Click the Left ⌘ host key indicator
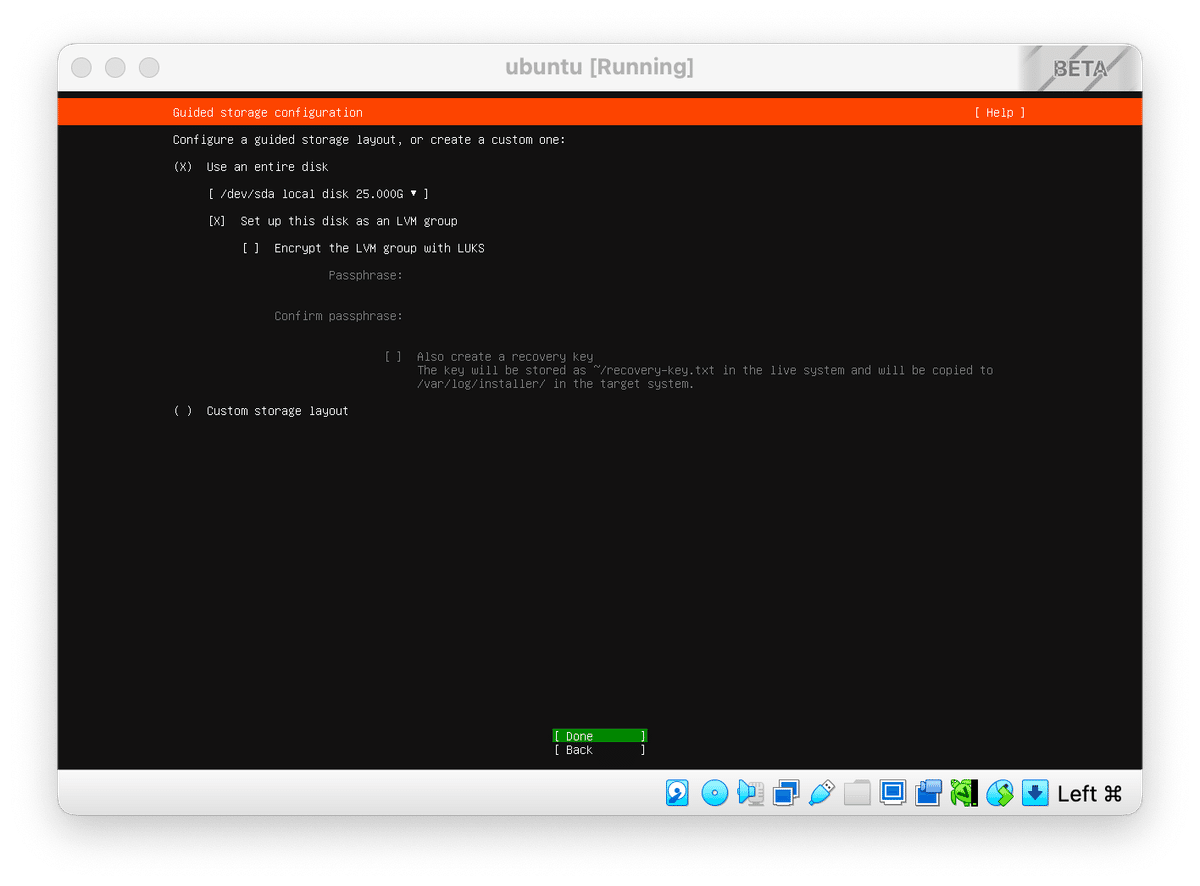The width and height of the screenshot is (1200, 886). (x=1090, y=794)
